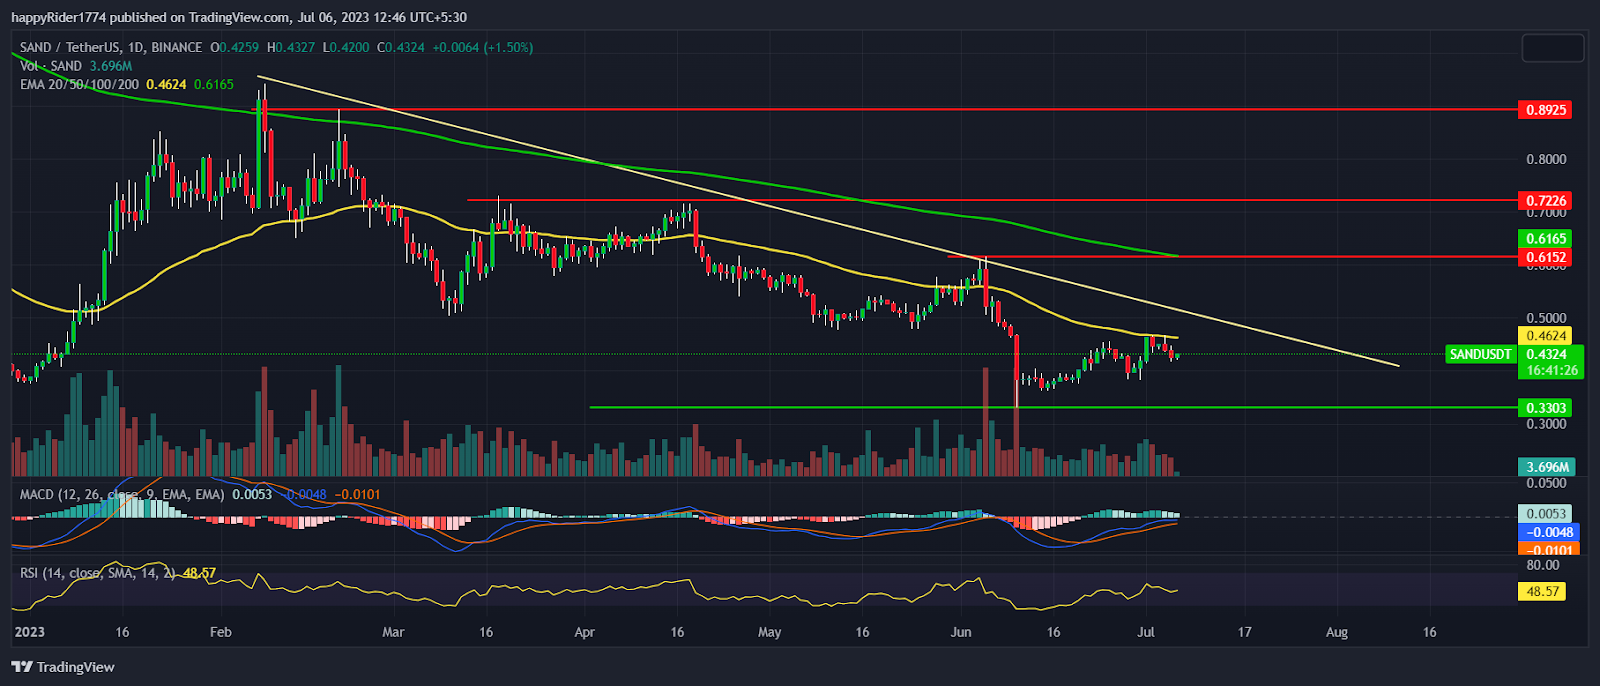This screenshot has height=686, width=1600.
Task: Click the yellow 48.57 RSI axis label
Action: coord(1543,591)
